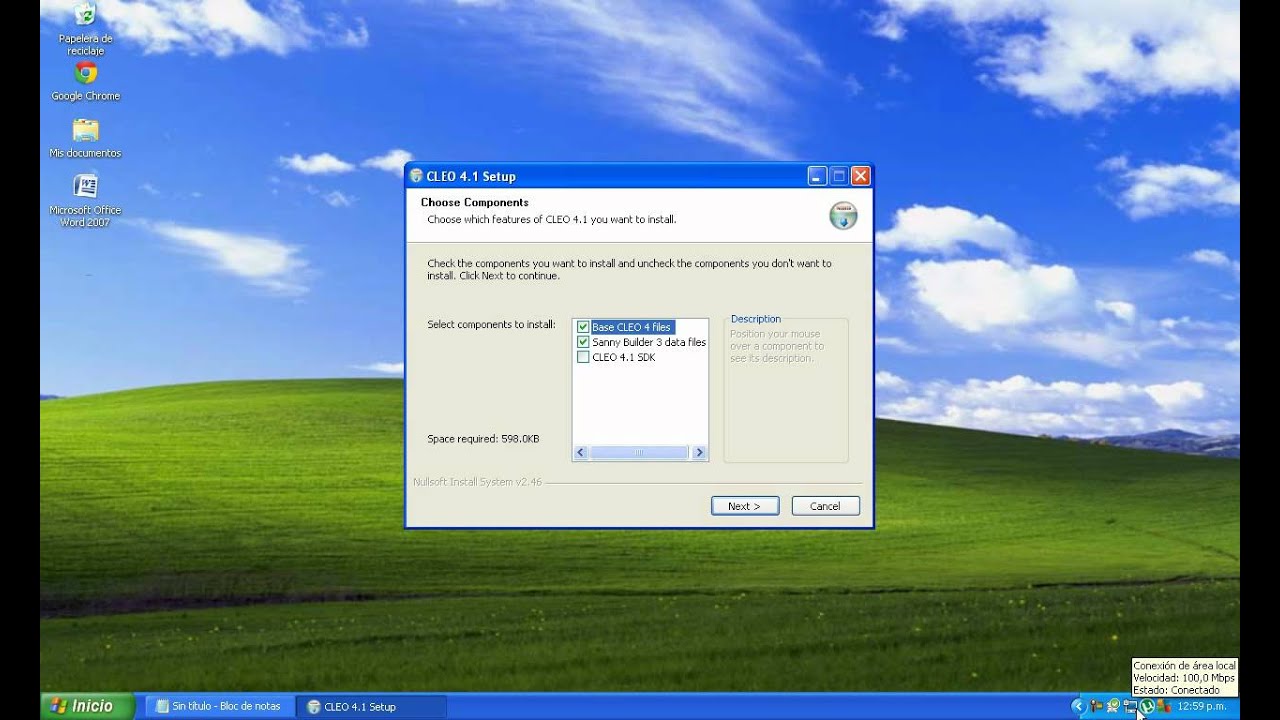Select the Microsoft Office Word 2007 icon
1280x720 pixels.
86,200
